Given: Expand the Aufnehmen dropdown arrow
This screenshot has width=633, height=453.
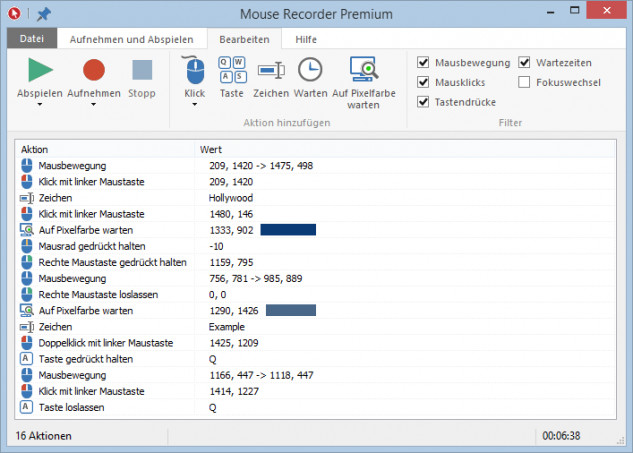Looking at the screenshot, I should click(94, 105).
